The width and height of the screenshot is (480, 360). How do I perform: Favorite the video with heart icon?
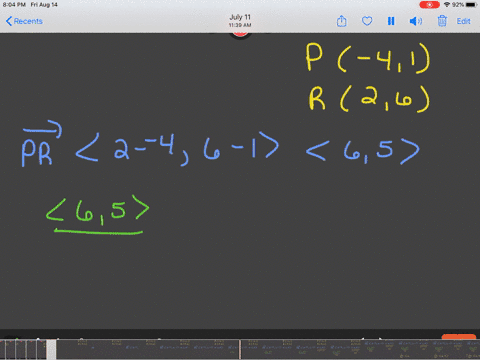367,21
